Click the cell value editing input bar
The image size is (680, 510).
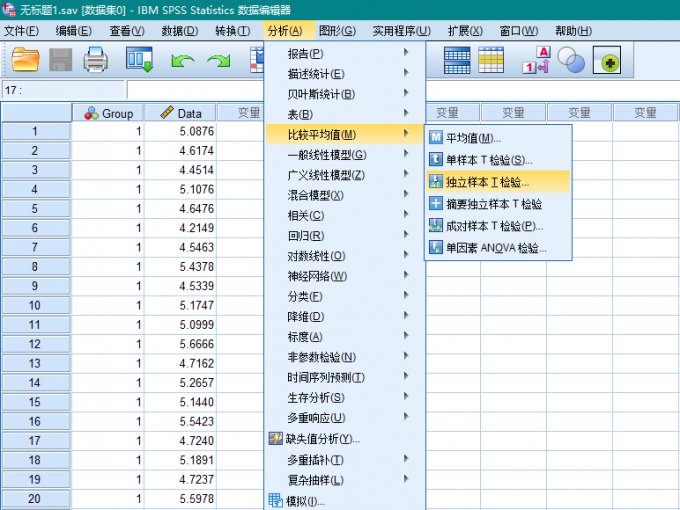(x=195, y=90)
